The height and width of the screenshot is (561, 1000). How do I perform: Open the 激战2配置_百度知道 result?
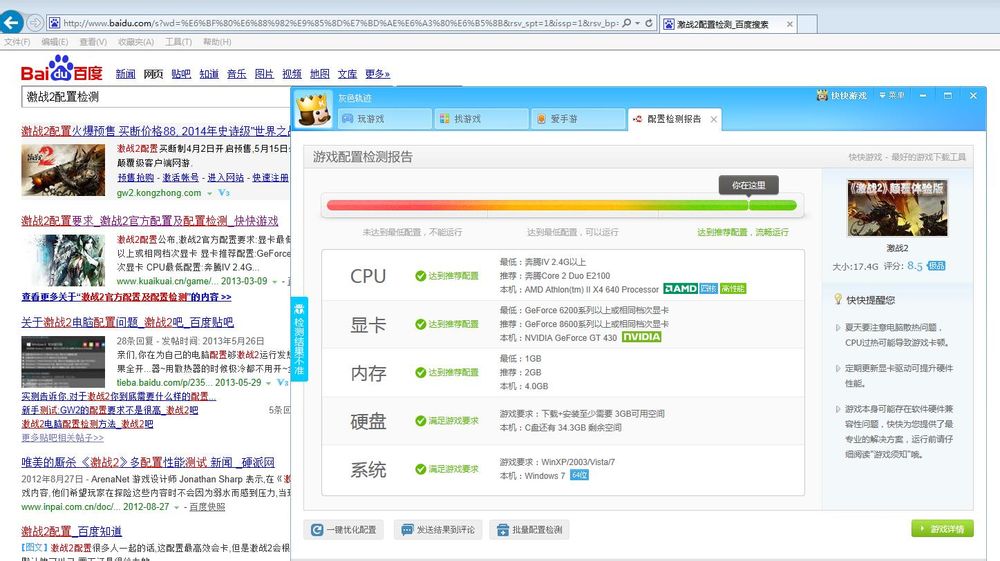click(71, 531)
